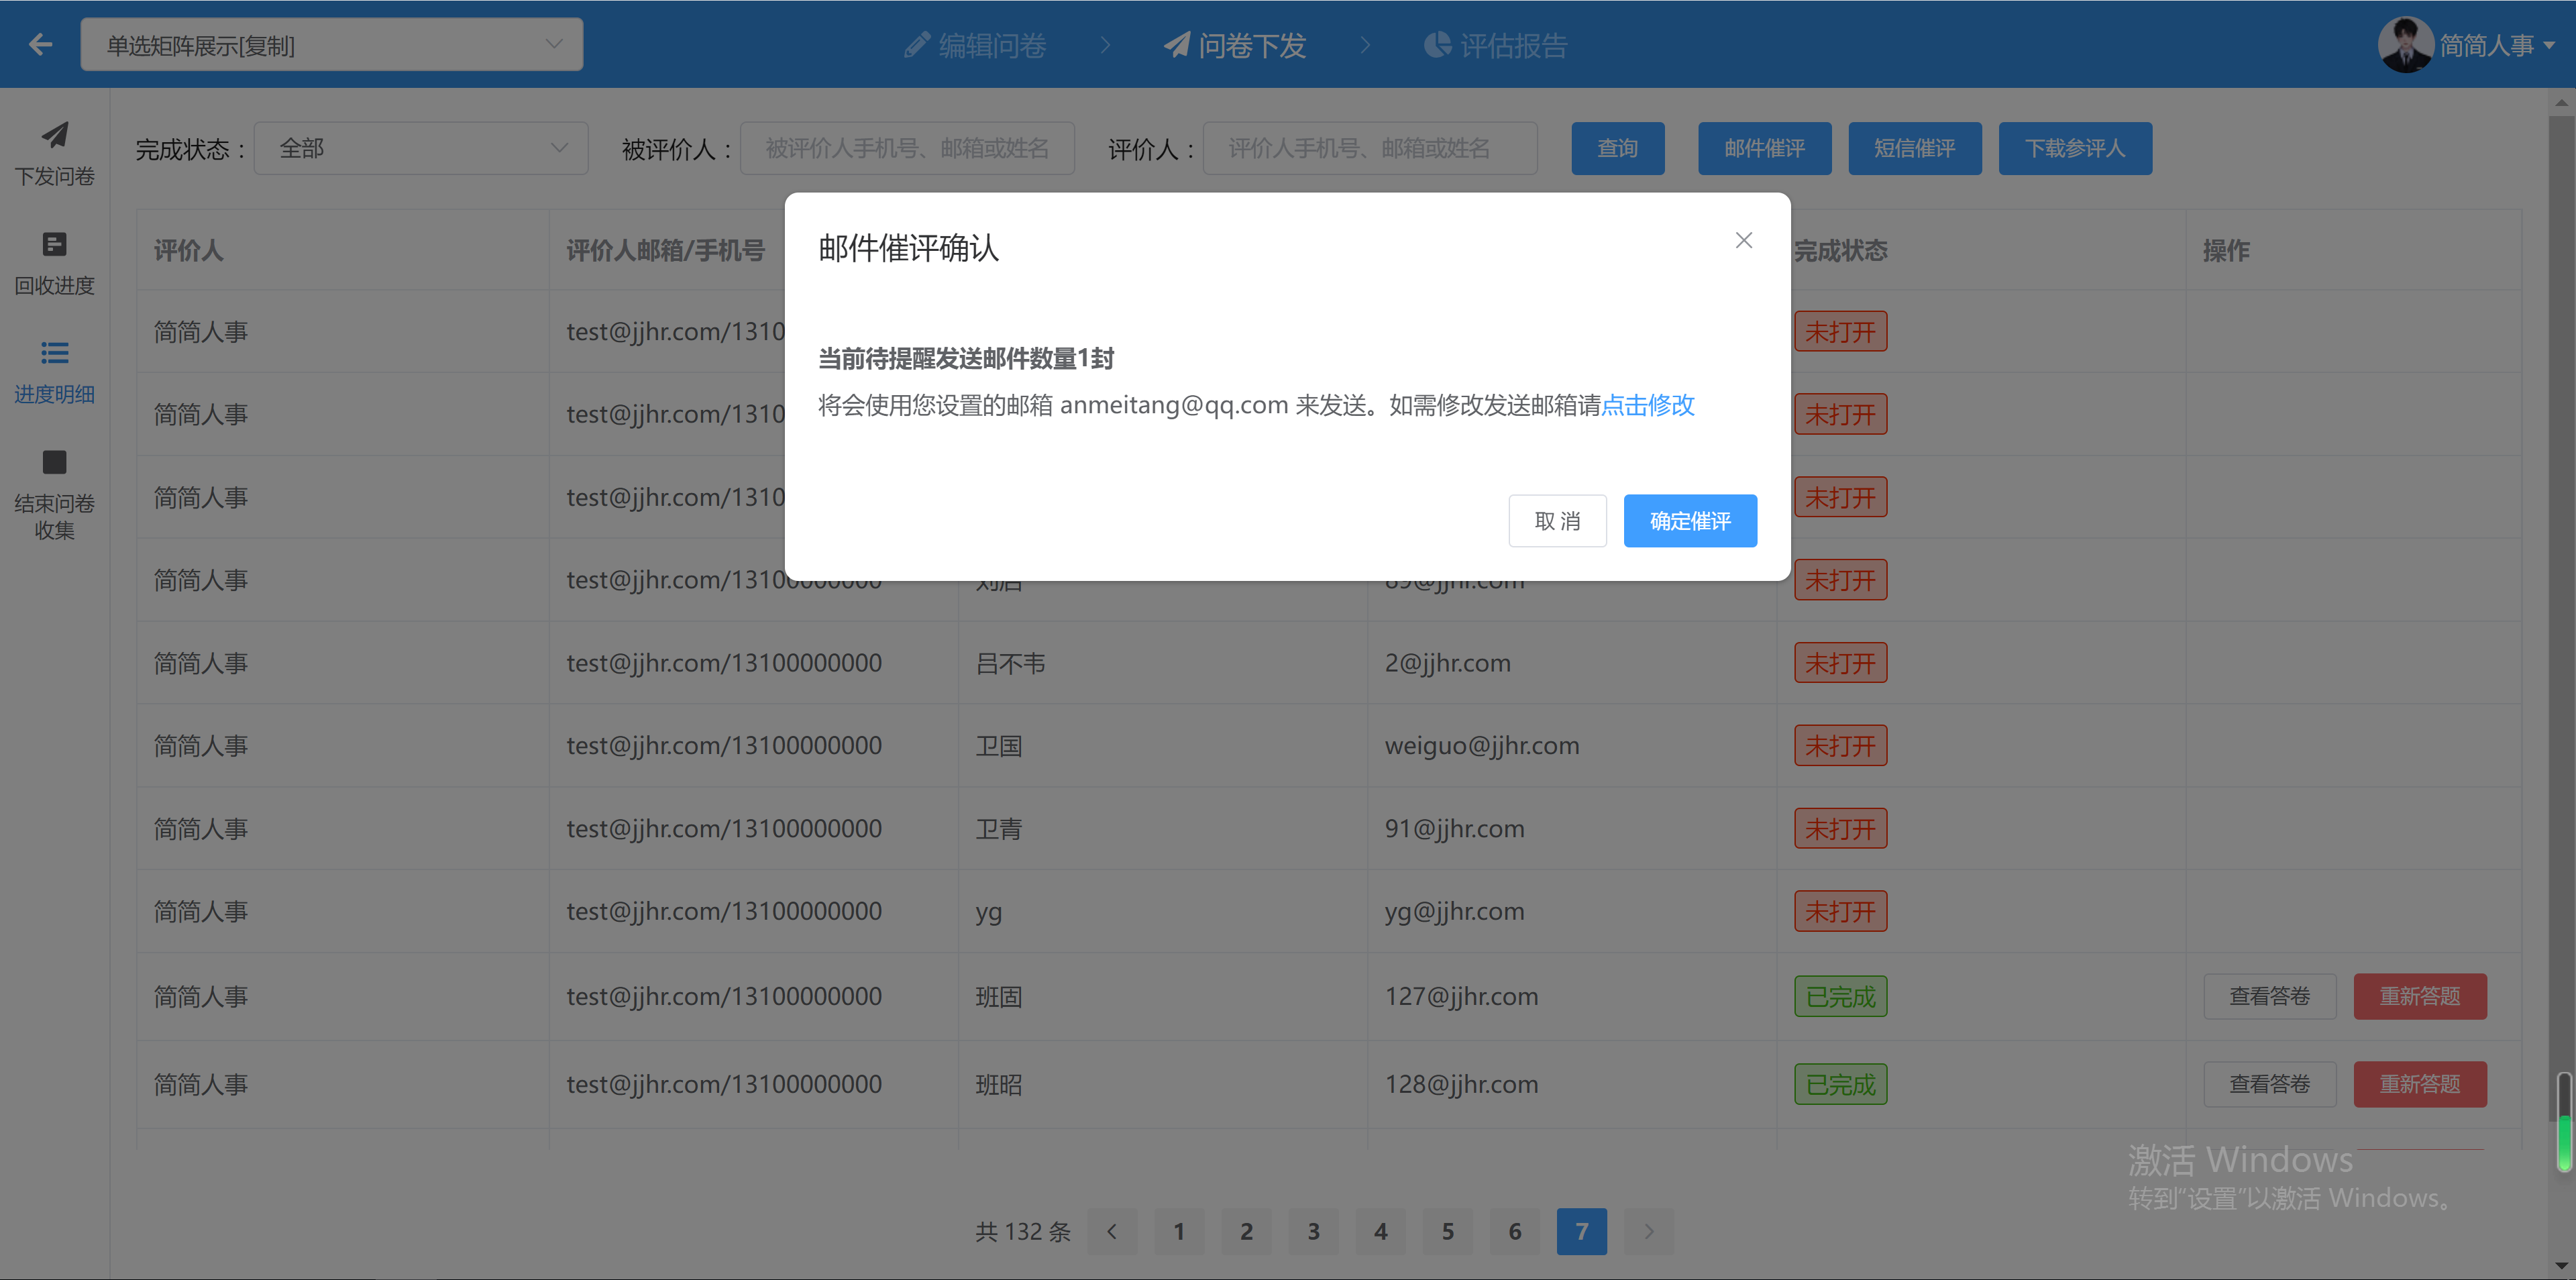Image resolution: width=2576 pixels, height=1280 pixels.
Task: Click the 查询 button
Action: (1618, 149)
